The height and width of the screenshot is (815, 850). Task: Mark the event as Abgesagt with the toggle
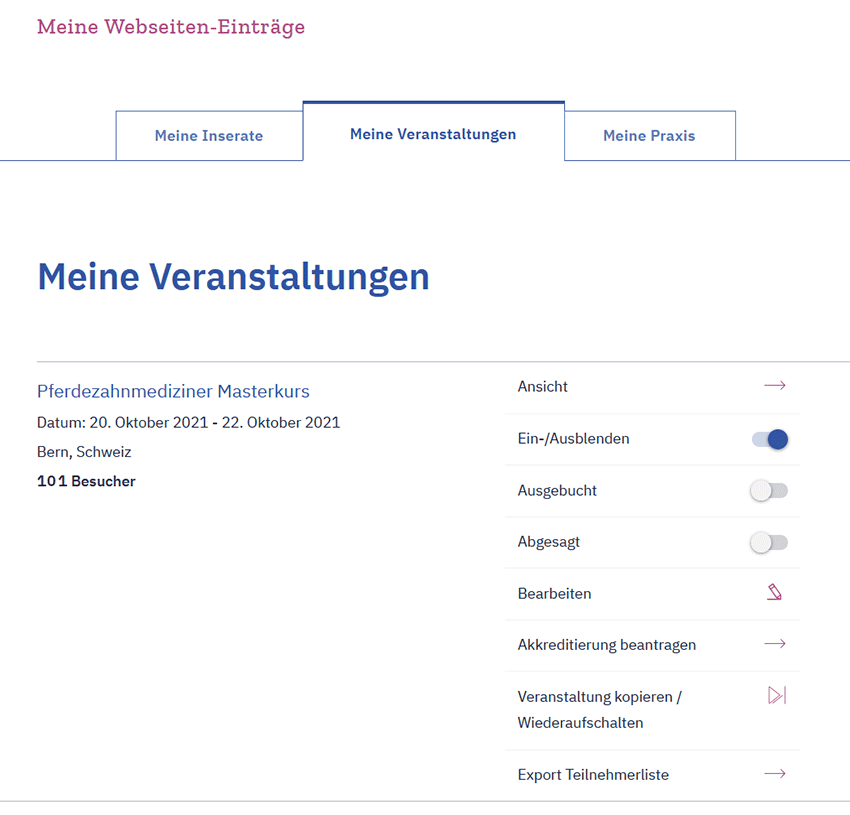769,542
